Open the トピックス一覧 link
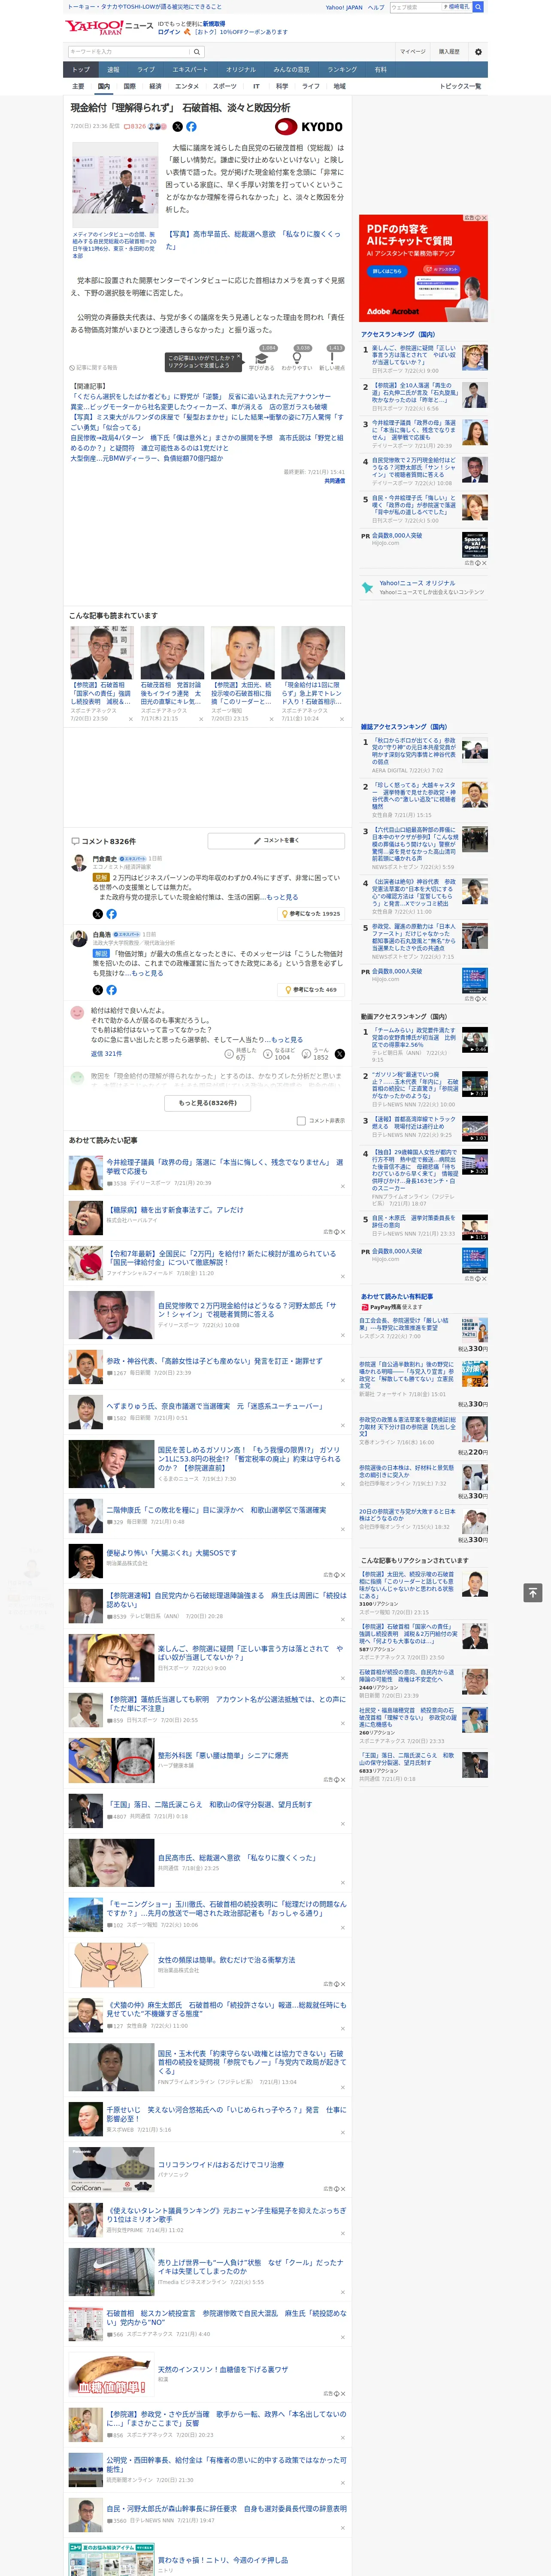Viewport: 551px width, 2576px height. tap(461, 86)
